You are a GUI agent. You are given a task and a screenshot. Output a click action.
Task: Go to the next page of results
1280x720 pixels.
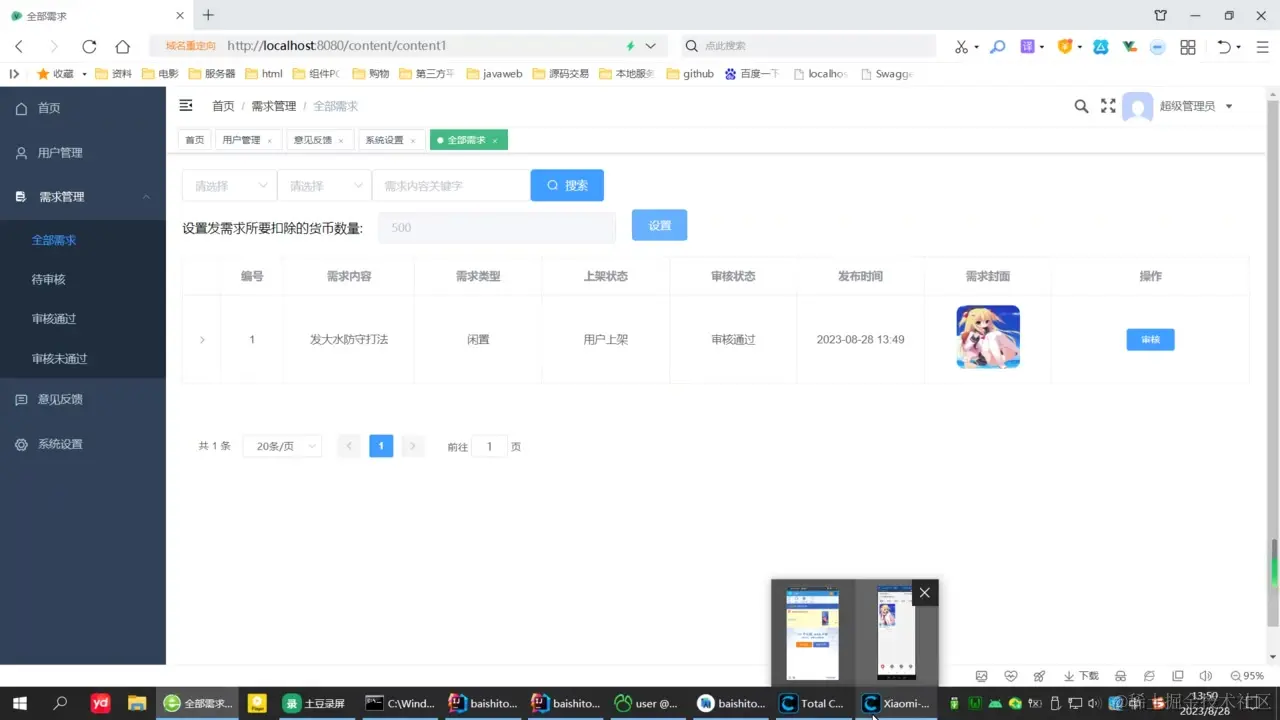[x=413, y=446]
